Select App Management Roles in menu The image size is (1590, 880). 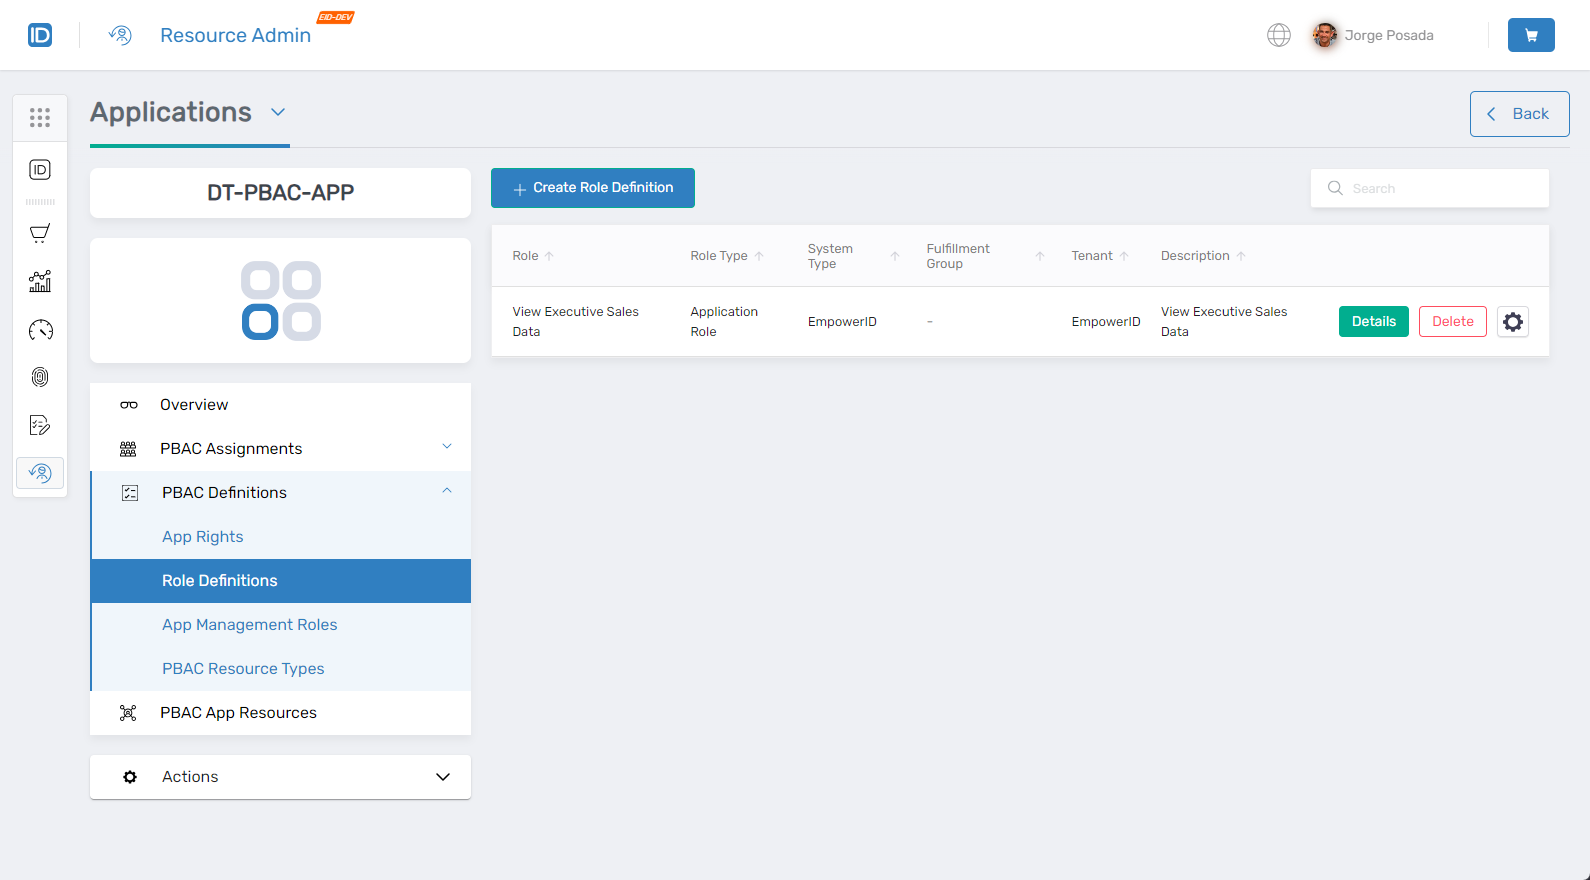coord(250,625)
